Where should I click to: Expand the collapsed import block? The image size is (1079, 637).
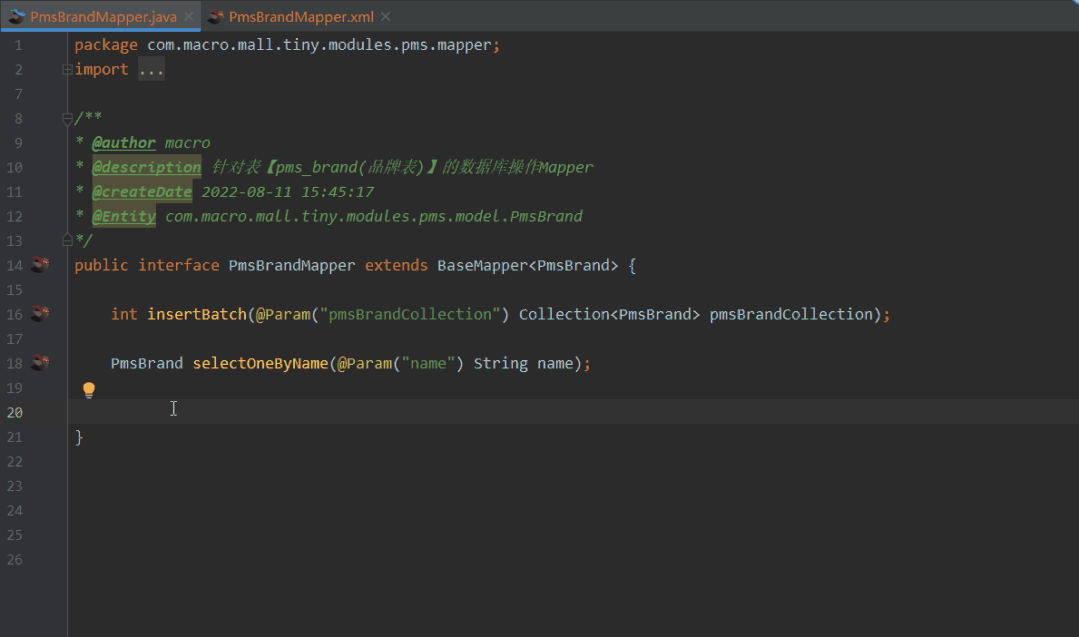pyautogui.click(x=67, y=69)
